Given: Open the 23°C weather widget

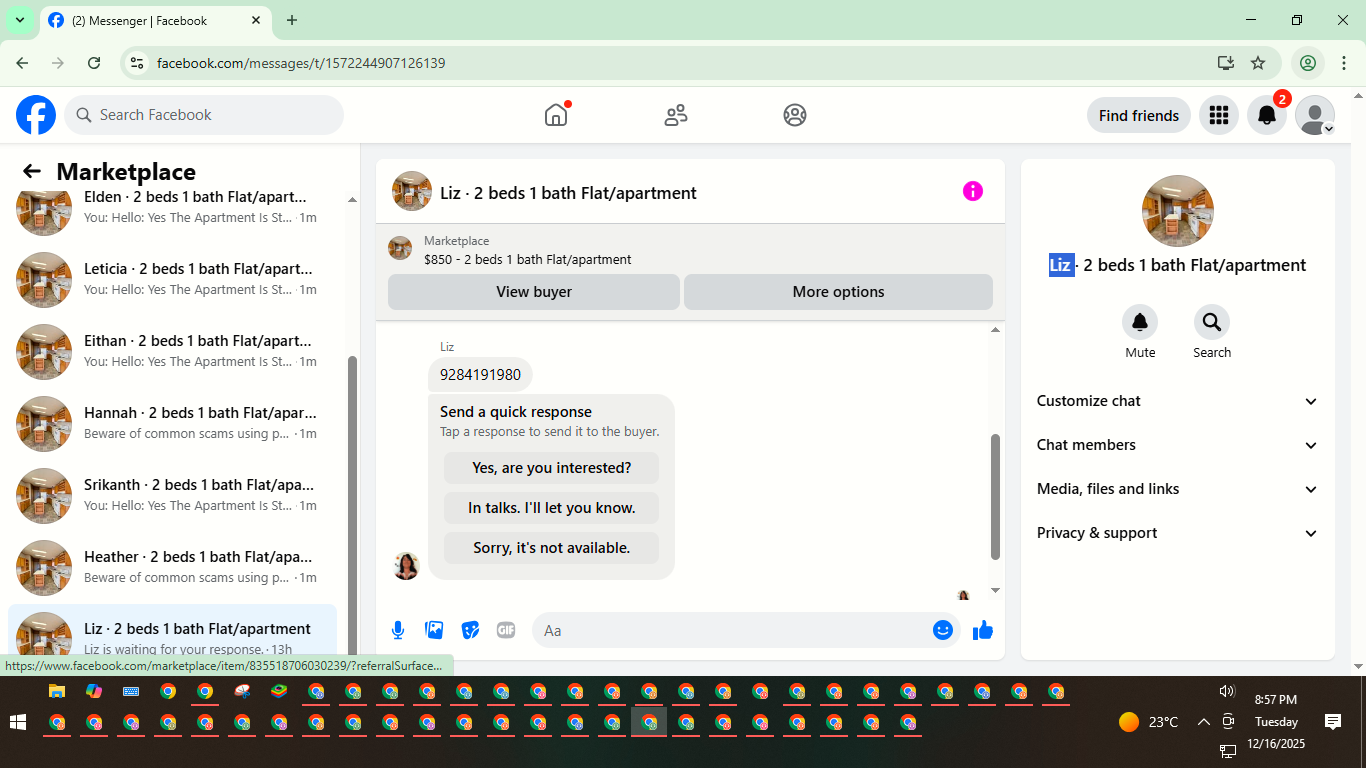Looking at the screenshot, I should [1148, 721].
